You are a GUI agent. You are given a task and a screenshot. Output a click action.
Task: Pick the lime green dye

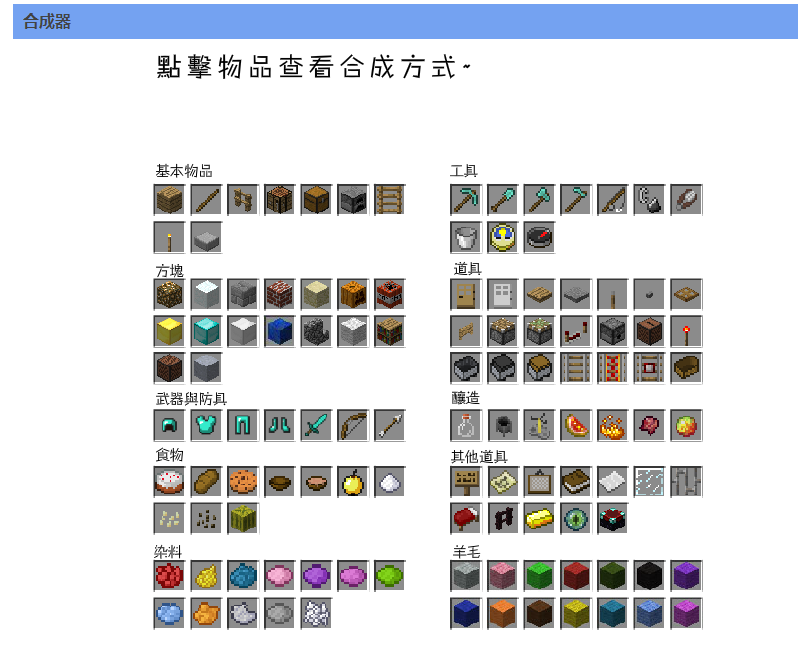tap(389, 576)
